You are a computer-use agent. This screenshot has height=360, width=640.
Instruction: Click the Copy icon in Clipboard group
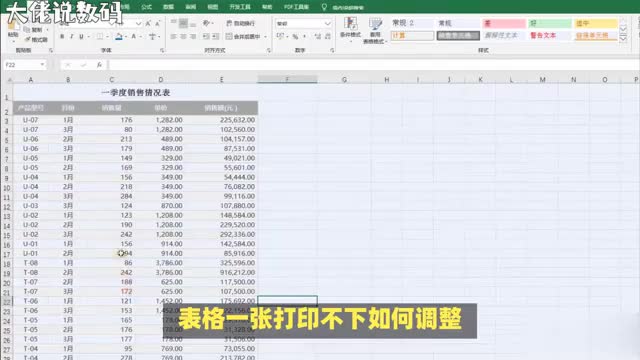(x=27, y=30)
